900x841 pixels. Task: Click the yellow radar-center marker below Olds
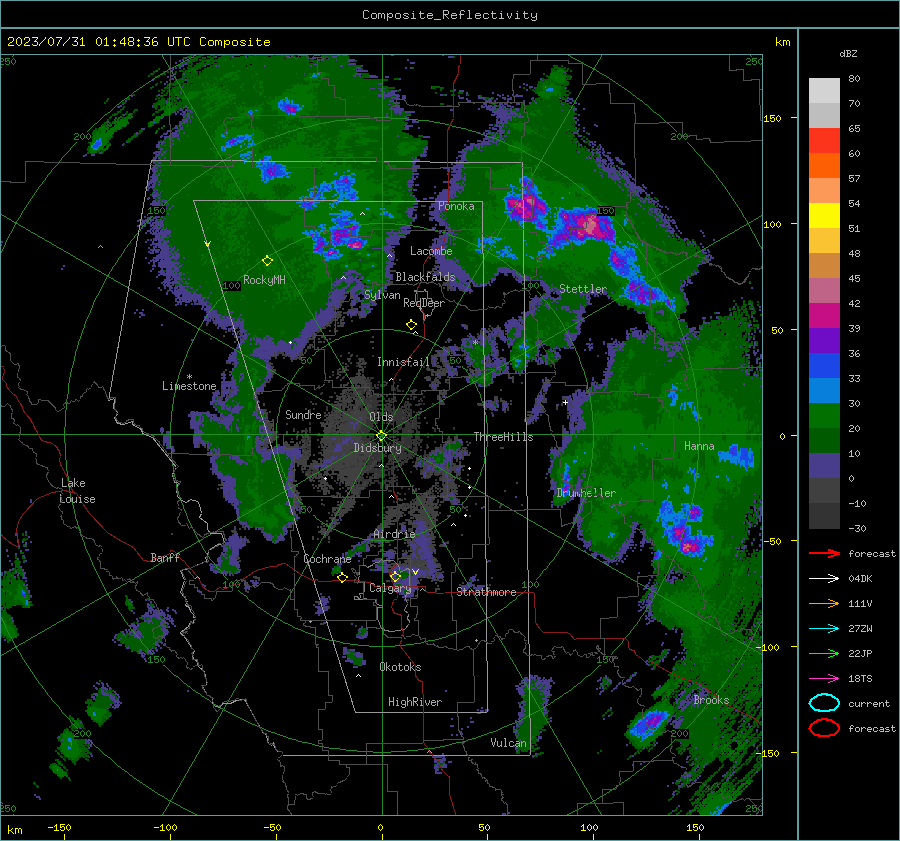381,436
